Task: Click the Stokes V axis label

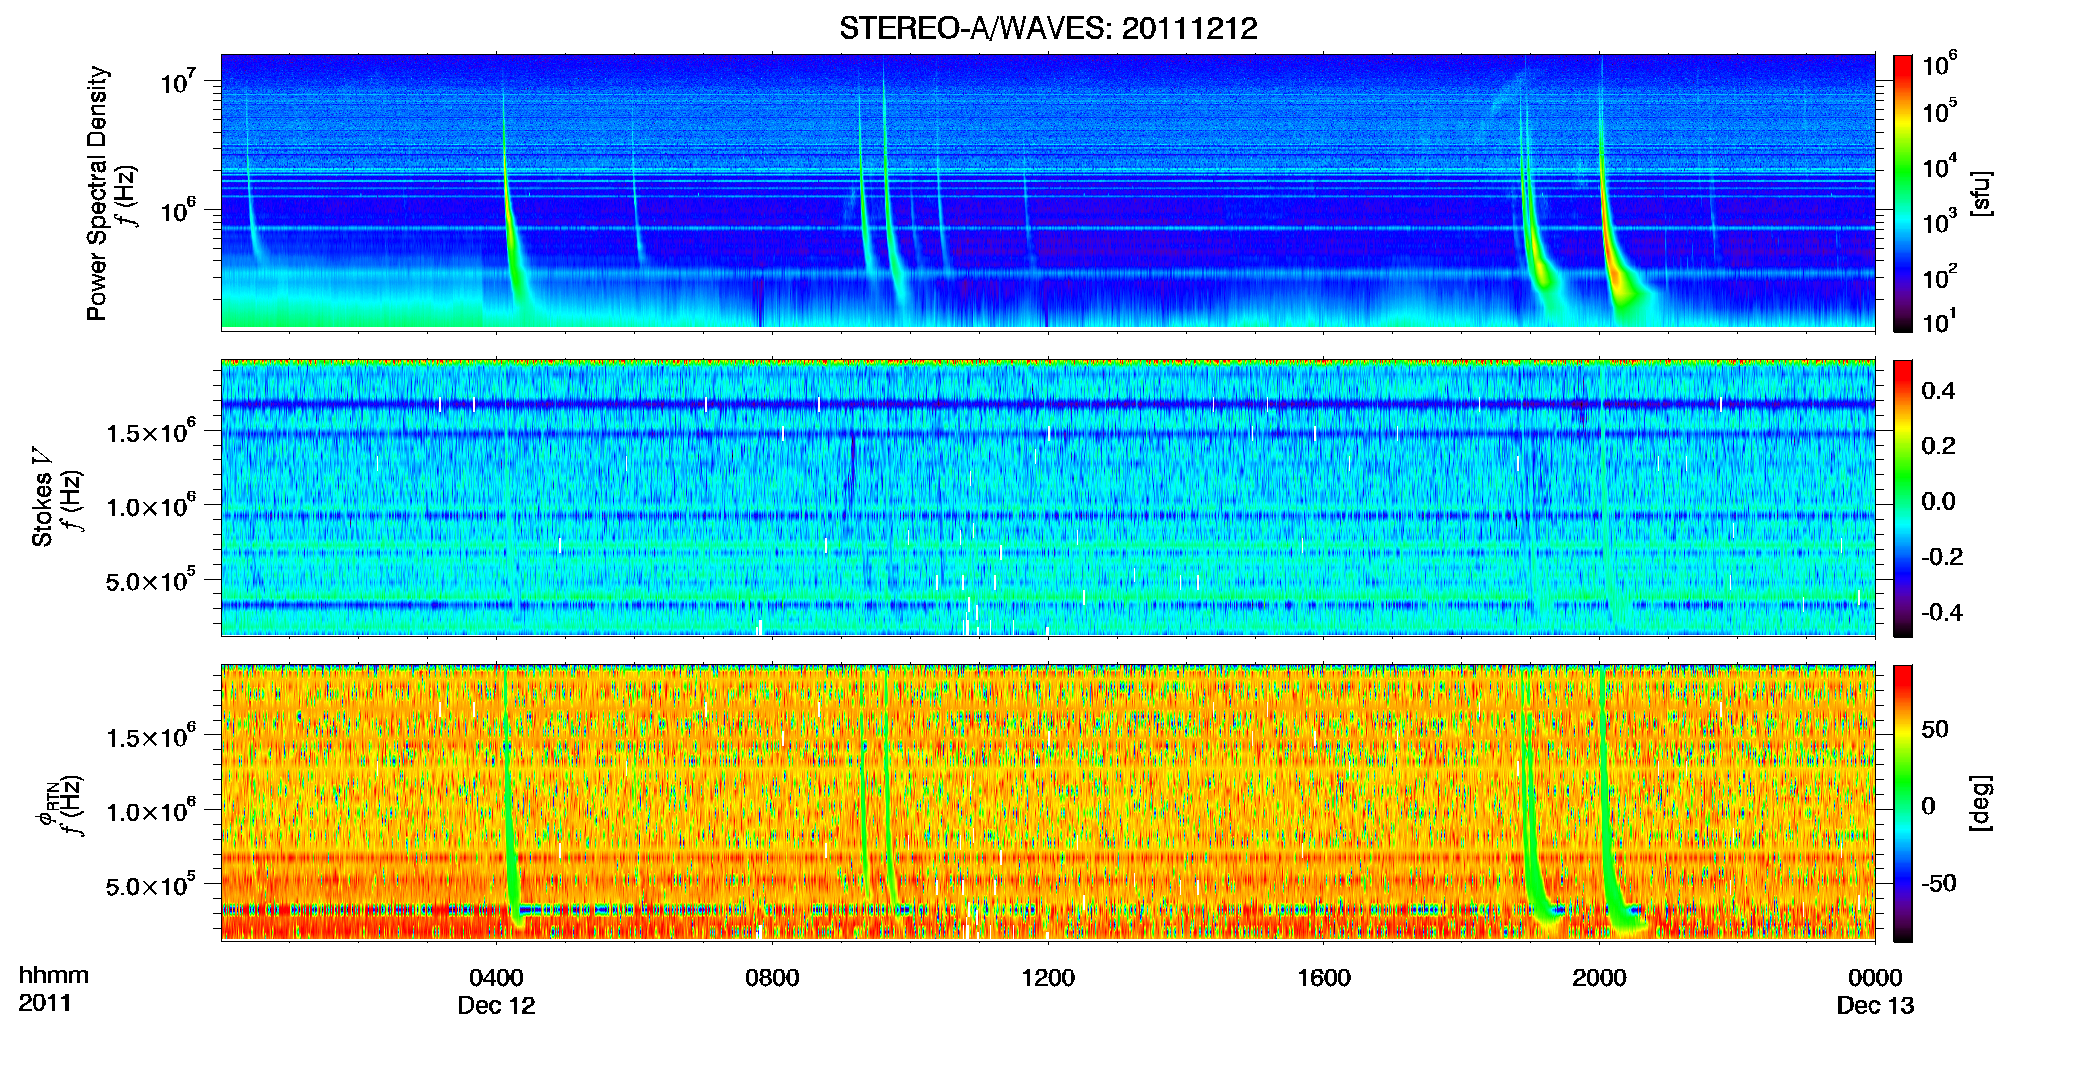Action: (42, 496)
